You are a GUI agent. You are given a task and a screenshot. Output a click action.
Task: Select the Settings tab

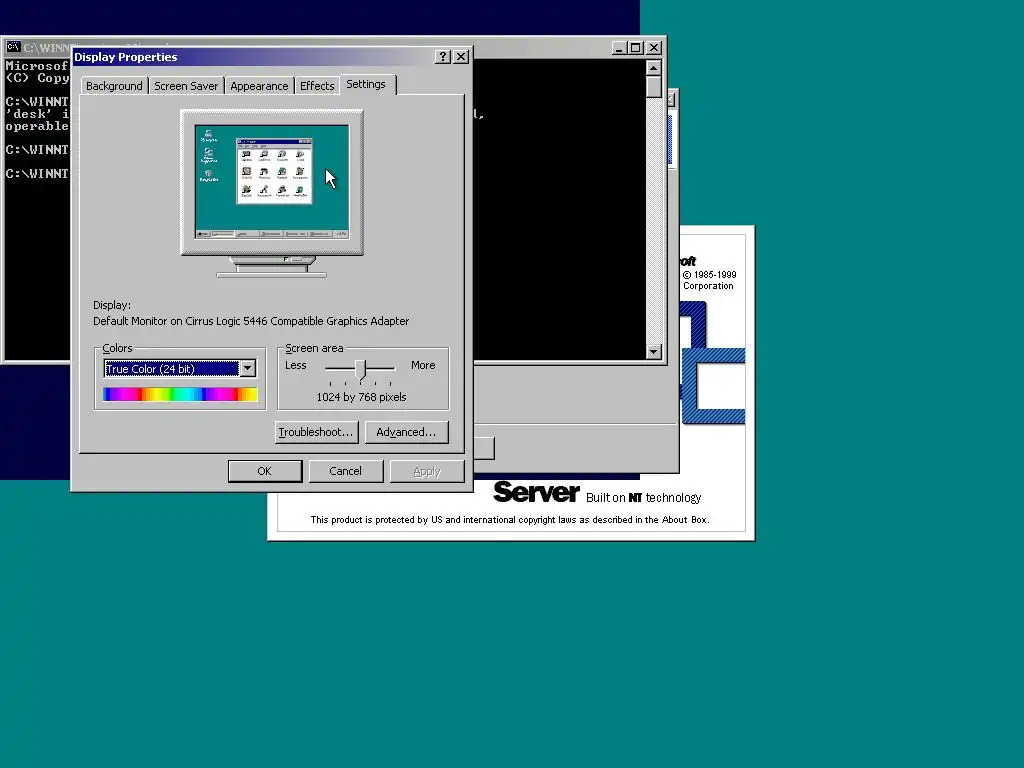pos(367,84)
